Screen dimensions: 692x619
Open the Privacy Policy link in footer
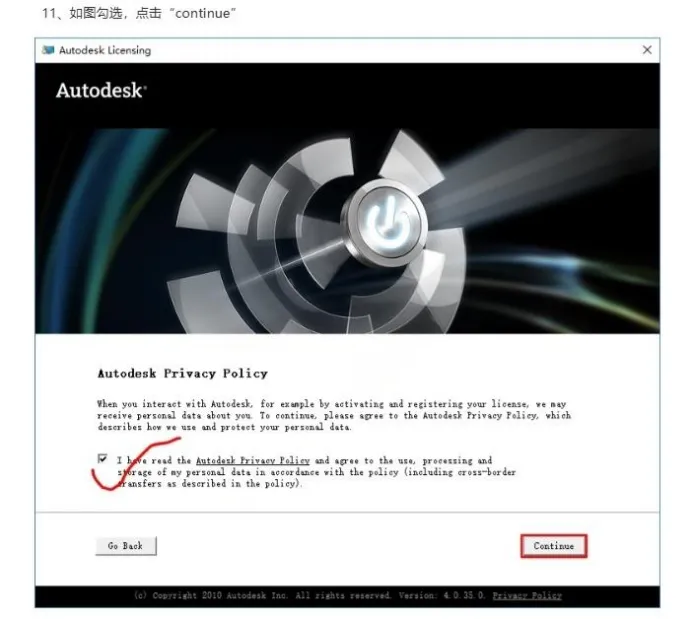527,596
